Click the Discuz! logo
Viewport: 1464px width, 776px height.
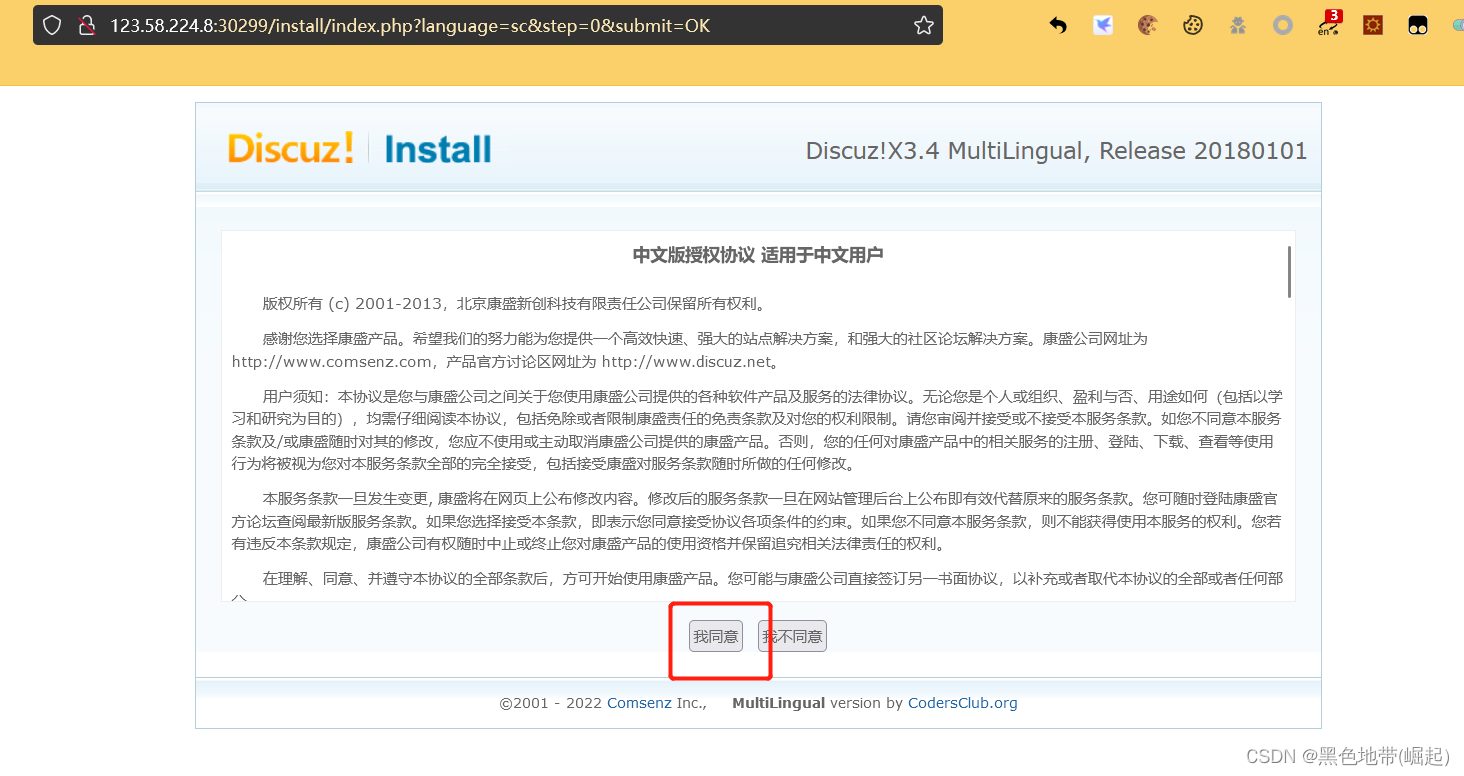pos(290,147)
